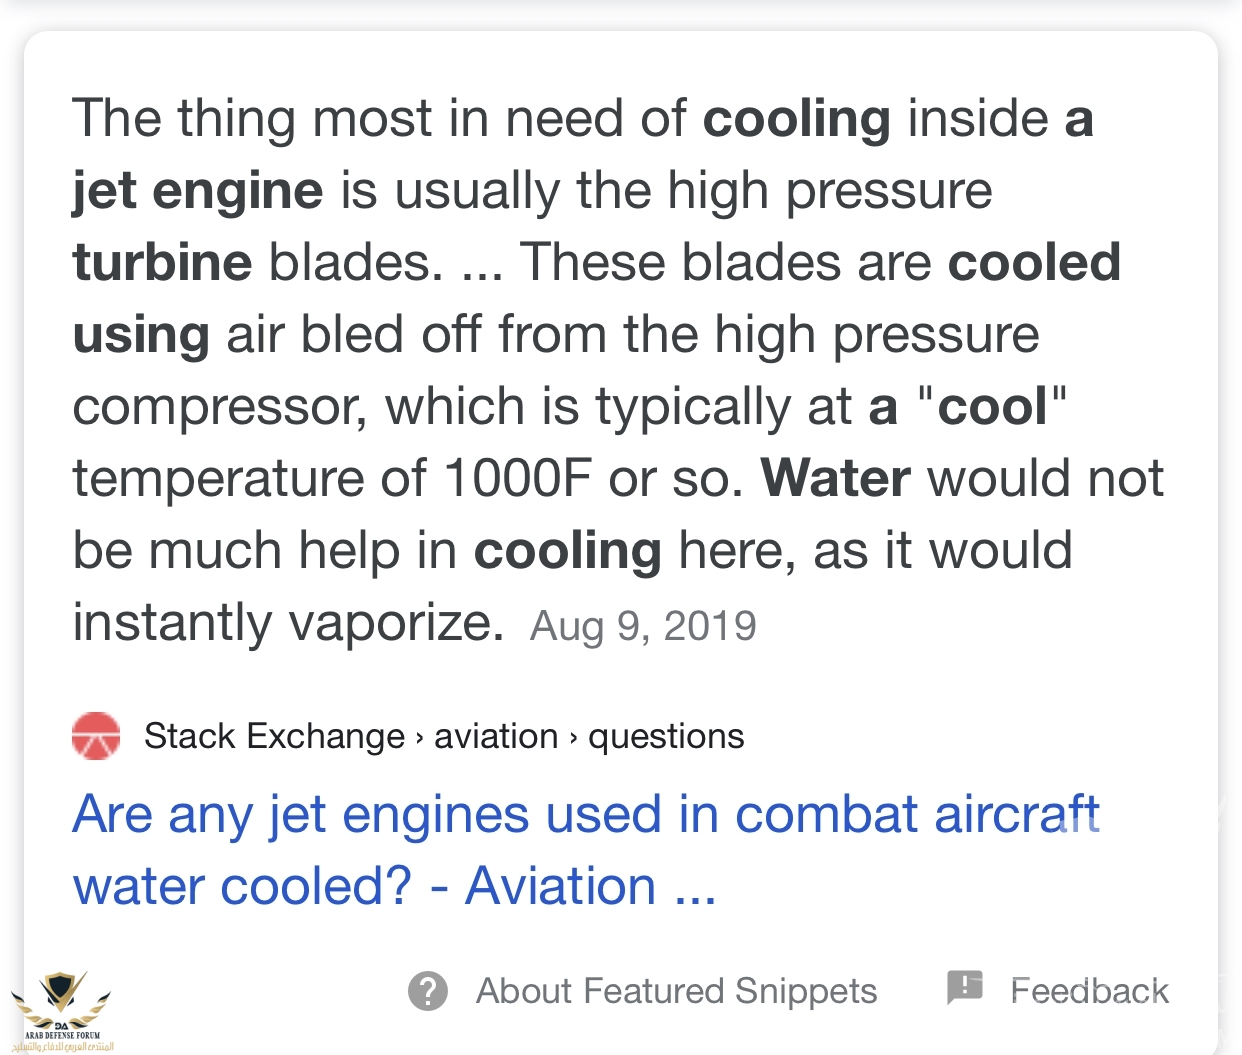This screenshot has width=1242, height=1055.
Task: Click '1000F' in the snippet text
Action: pos(517,479)
